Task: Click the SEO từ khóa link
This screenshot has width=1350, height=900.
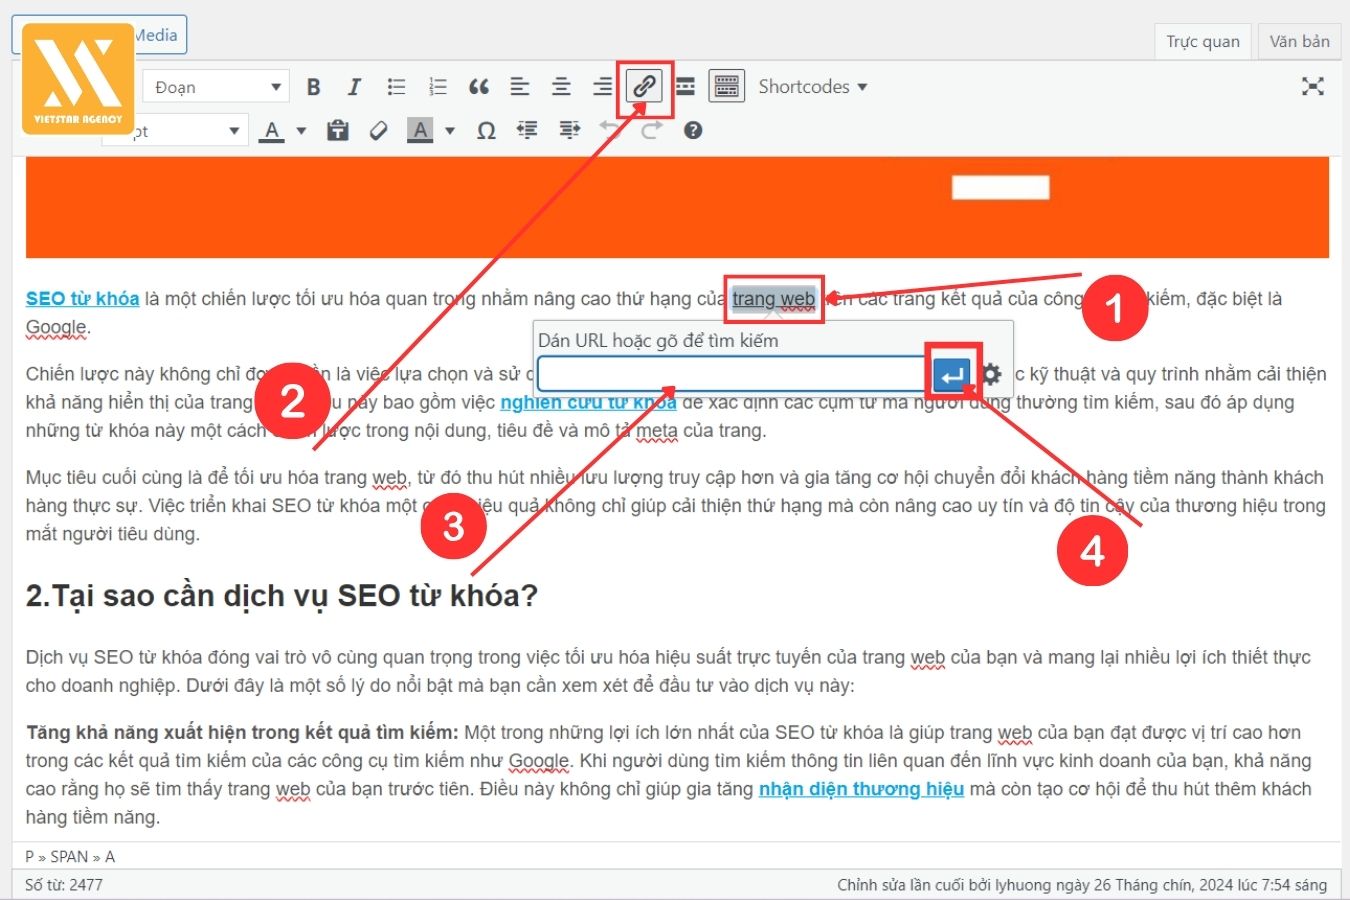Action: 82,298
